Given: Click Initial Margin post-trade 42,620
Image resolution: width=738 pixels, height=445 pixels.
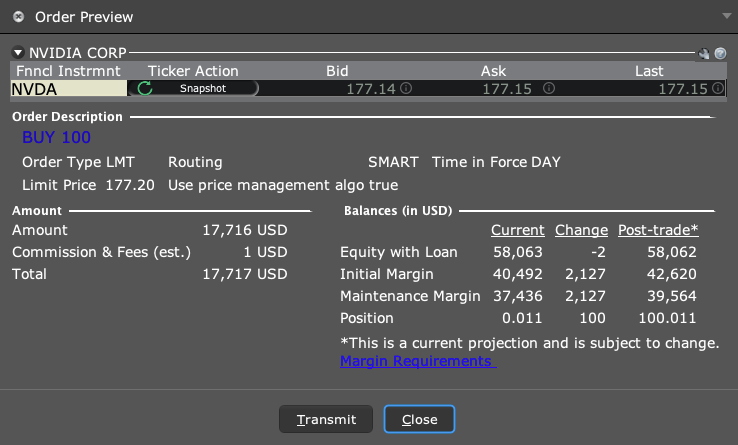Looking at the screenshot, I should click(x=672, y=274).
